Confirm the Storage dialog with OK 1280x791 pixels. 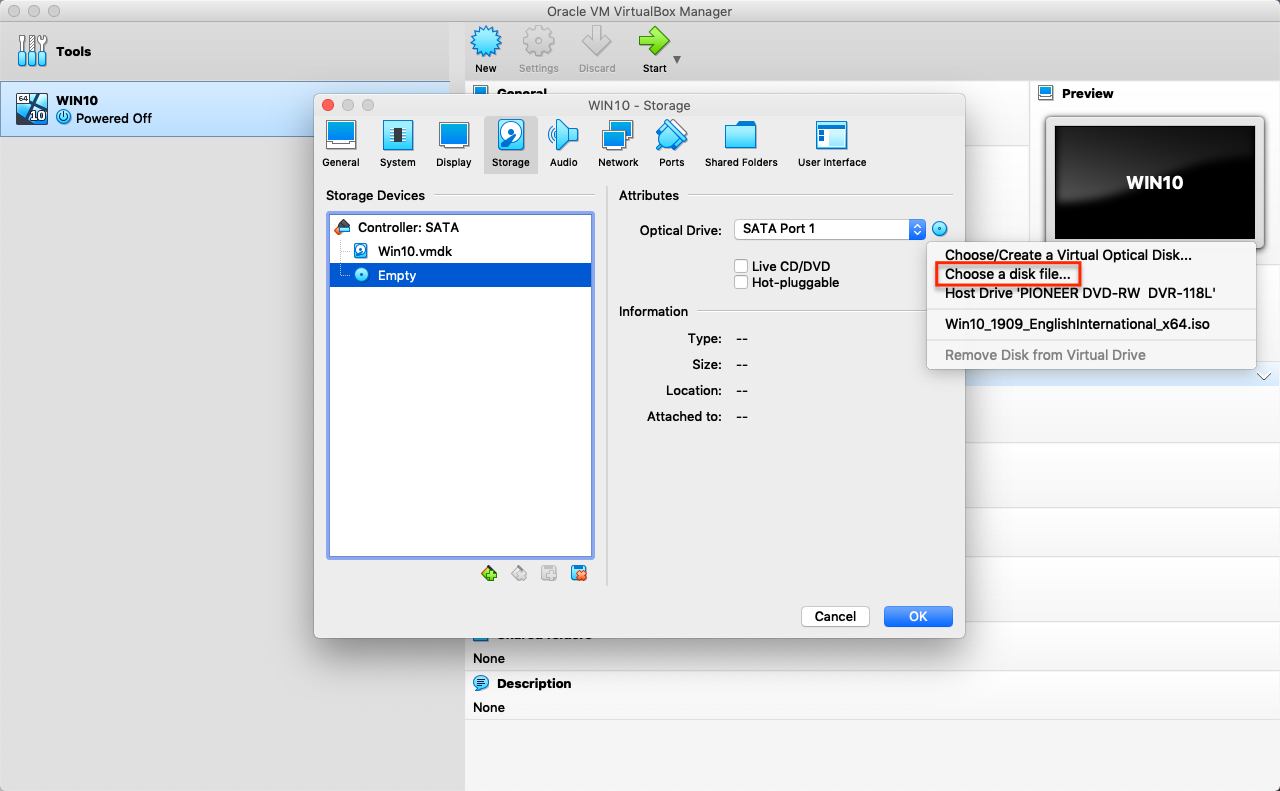click(918, 616)
